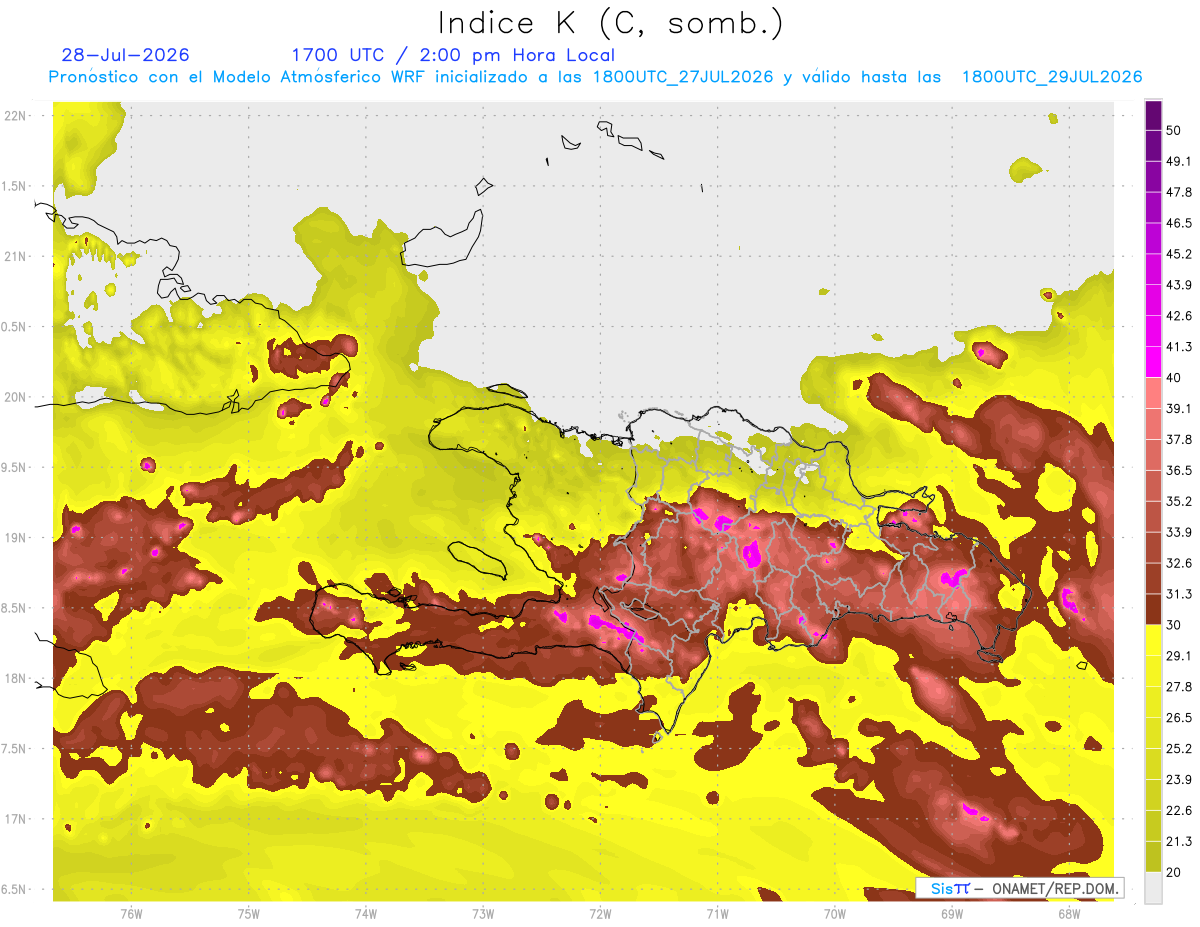
Task: Select the '36.5' color scale label
Action: [x=1179, y=471]
